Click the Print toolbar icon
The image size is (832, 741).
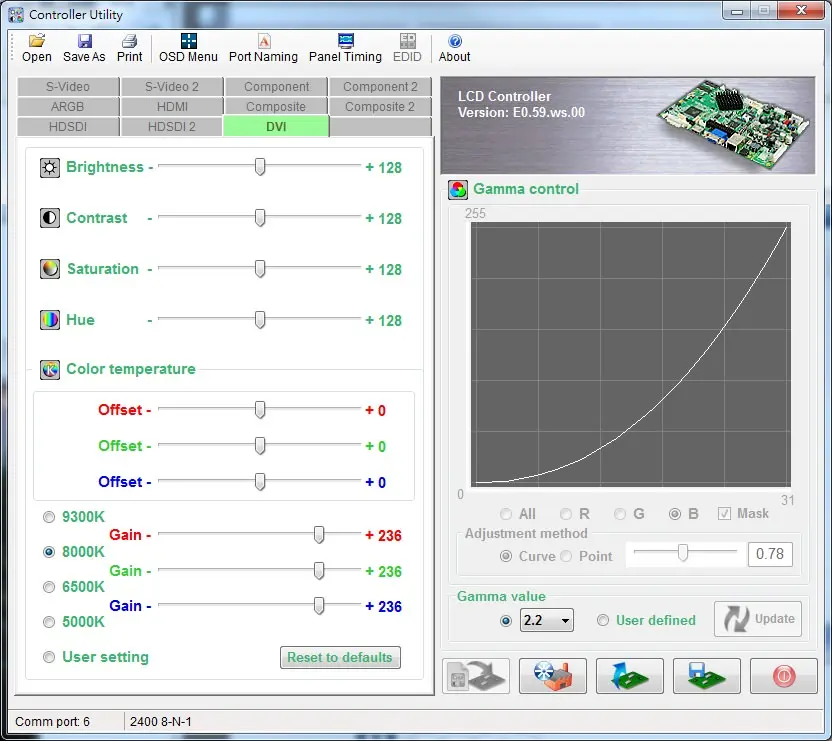coord(129,41)
